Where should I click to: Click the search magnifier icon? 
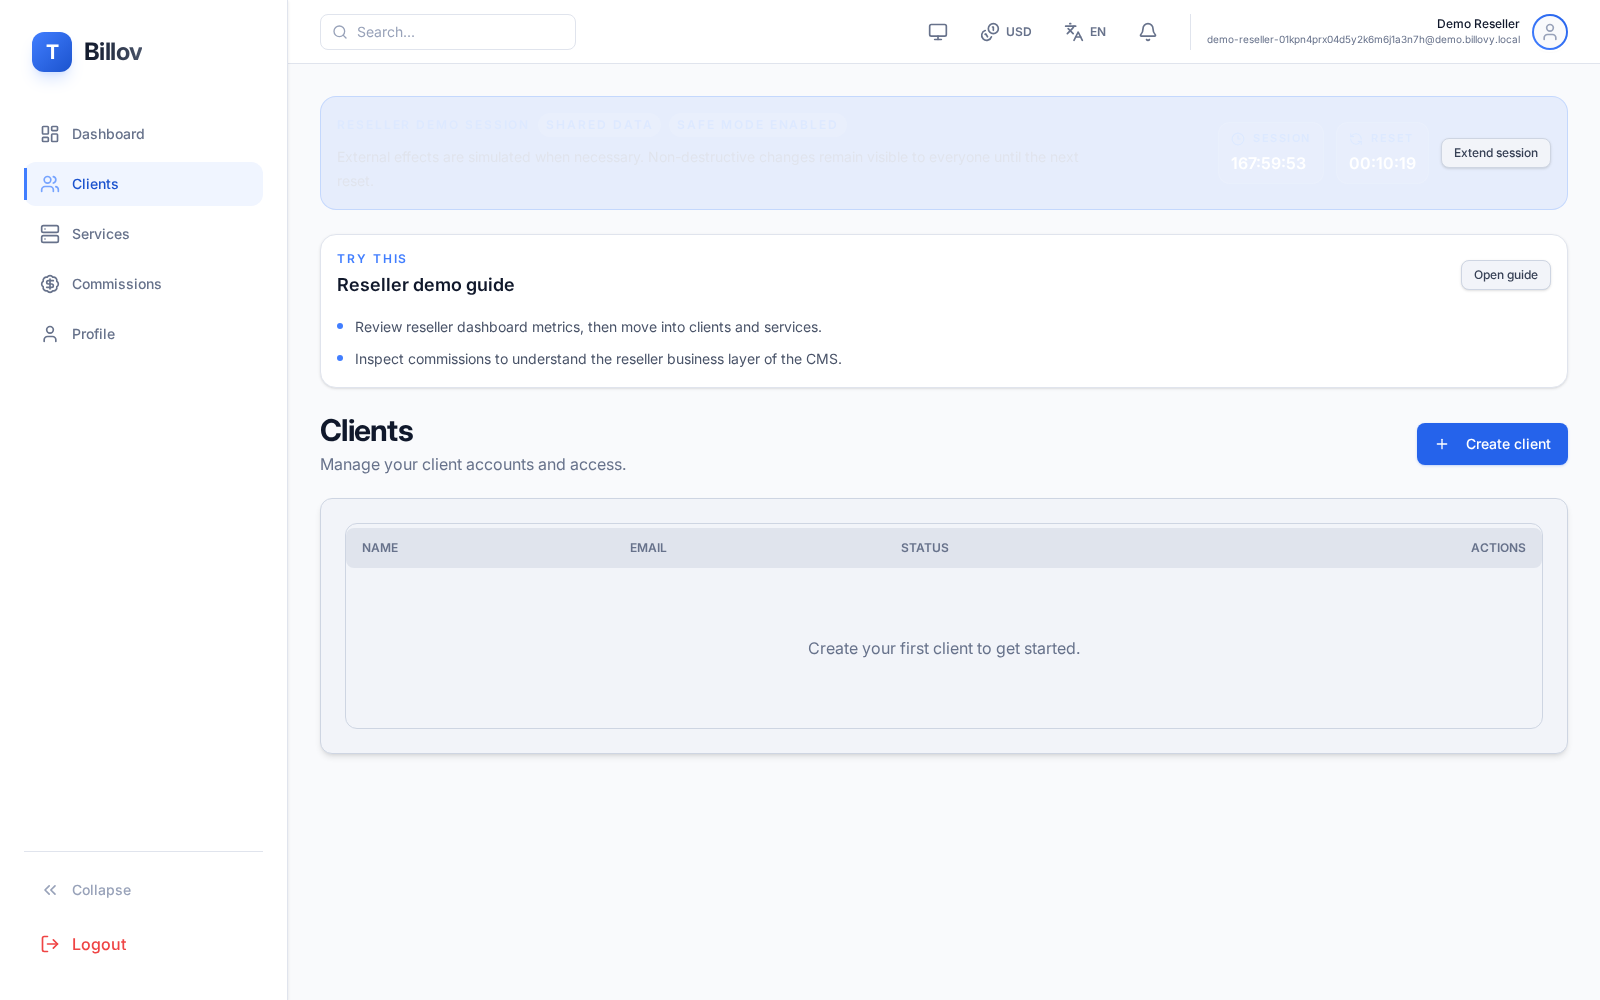tap(340, 31)
